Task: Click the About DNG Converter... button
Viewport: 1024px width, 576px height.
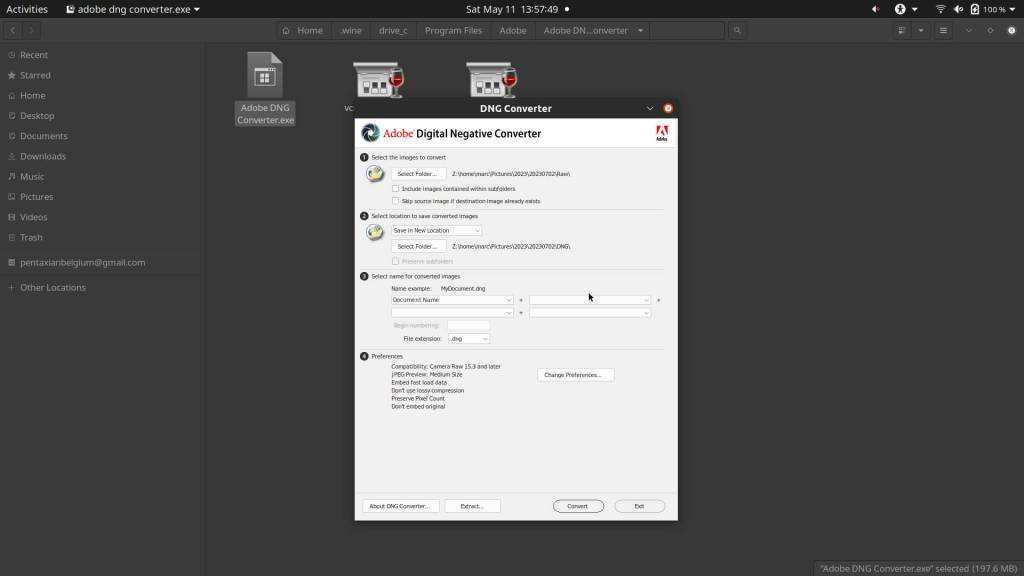Action: pos(400,506)
